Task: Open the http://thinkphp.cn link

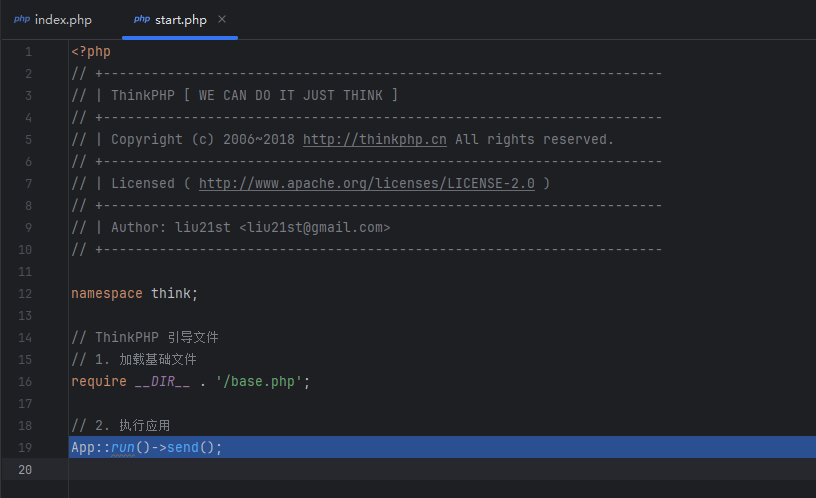Action: click(375, 139)
